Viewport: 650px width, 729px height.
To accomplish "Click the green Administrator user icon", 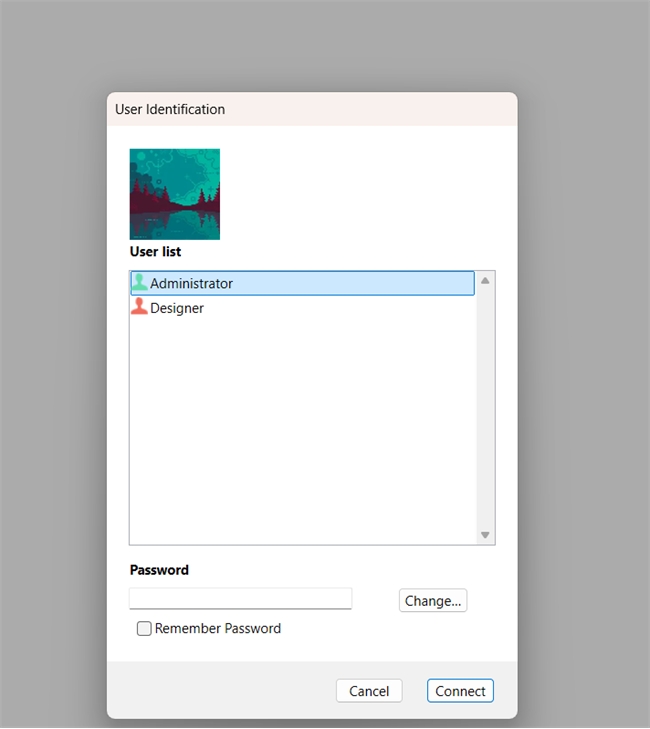I will coord(139,282).
